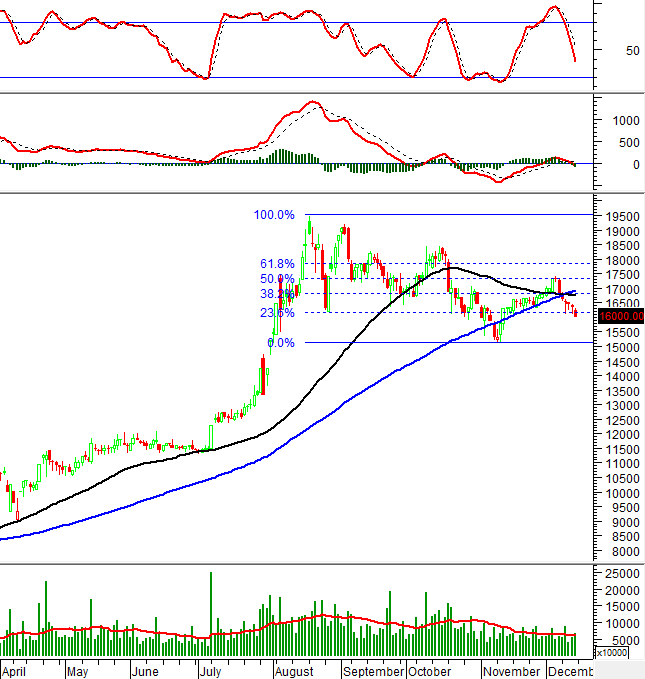Click the tallest volume bar in July
The width and height of the screenshot is (645, 679).
click(x=211, y=612)
